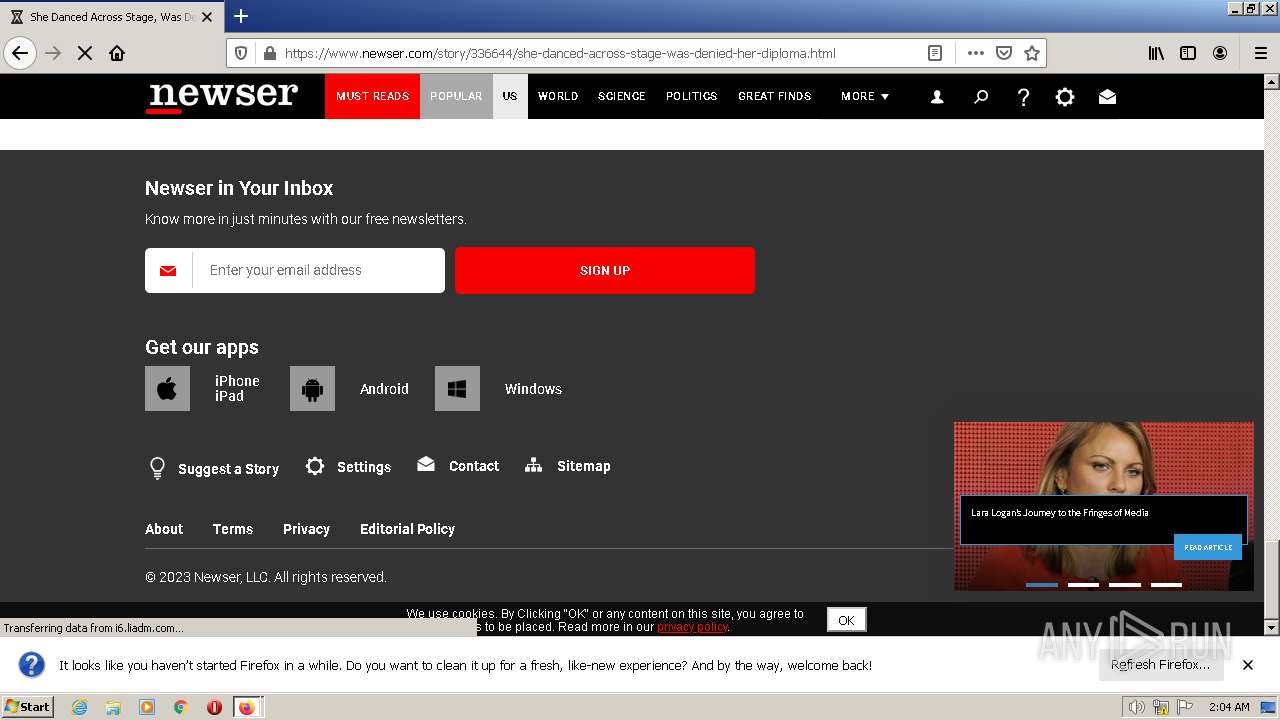Open the Suggest a Story link

(228, 469)
